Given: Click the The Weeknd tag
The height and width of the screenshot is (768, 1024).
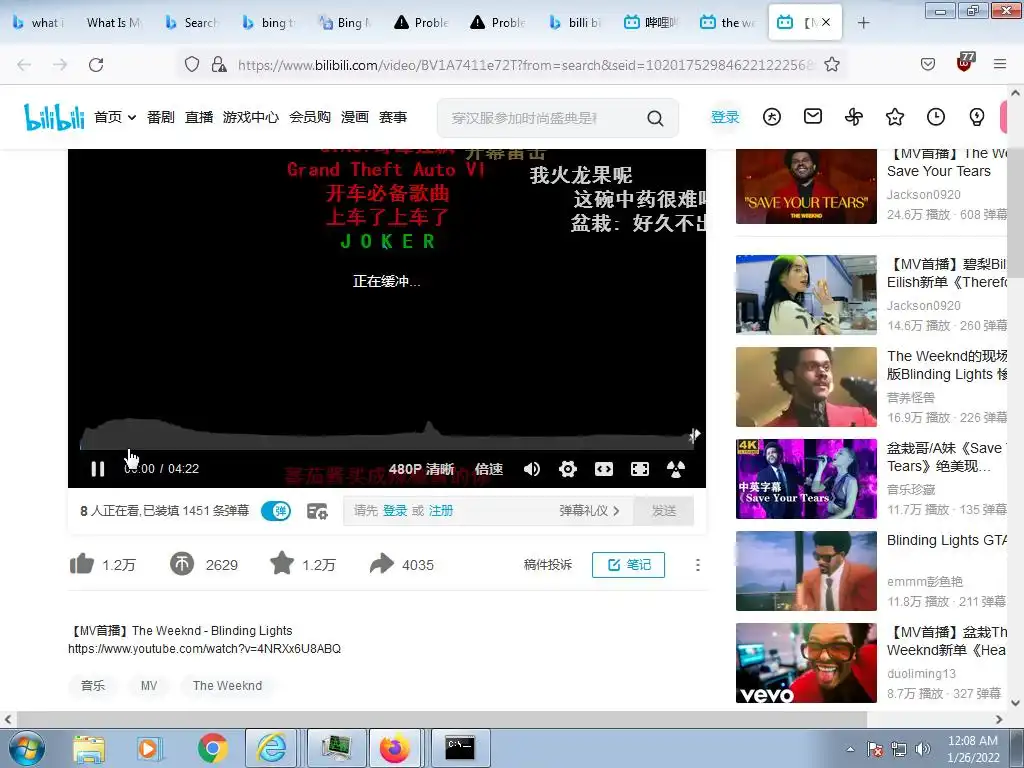Looking at the screenshot, I should [x=227, y=686].
